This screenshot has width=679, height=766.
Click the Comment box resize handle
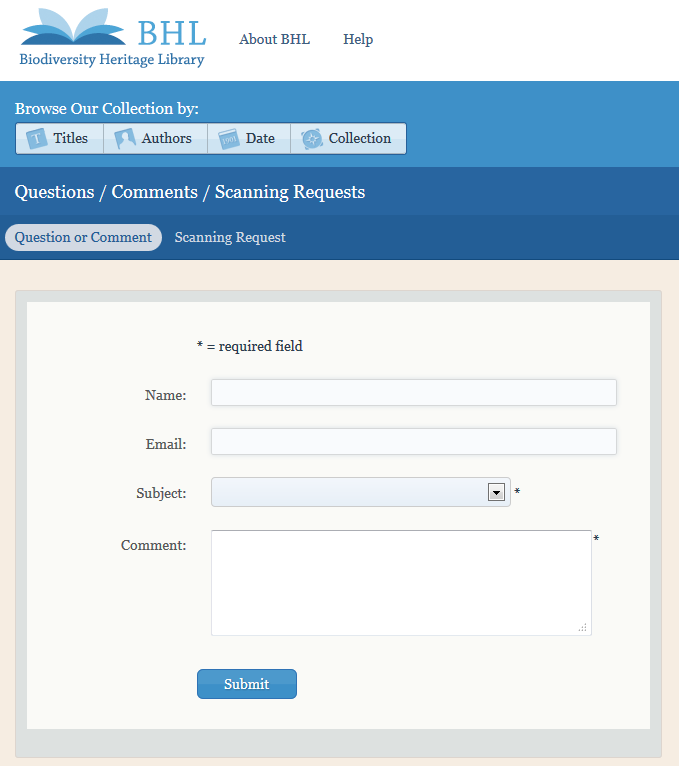582,627
